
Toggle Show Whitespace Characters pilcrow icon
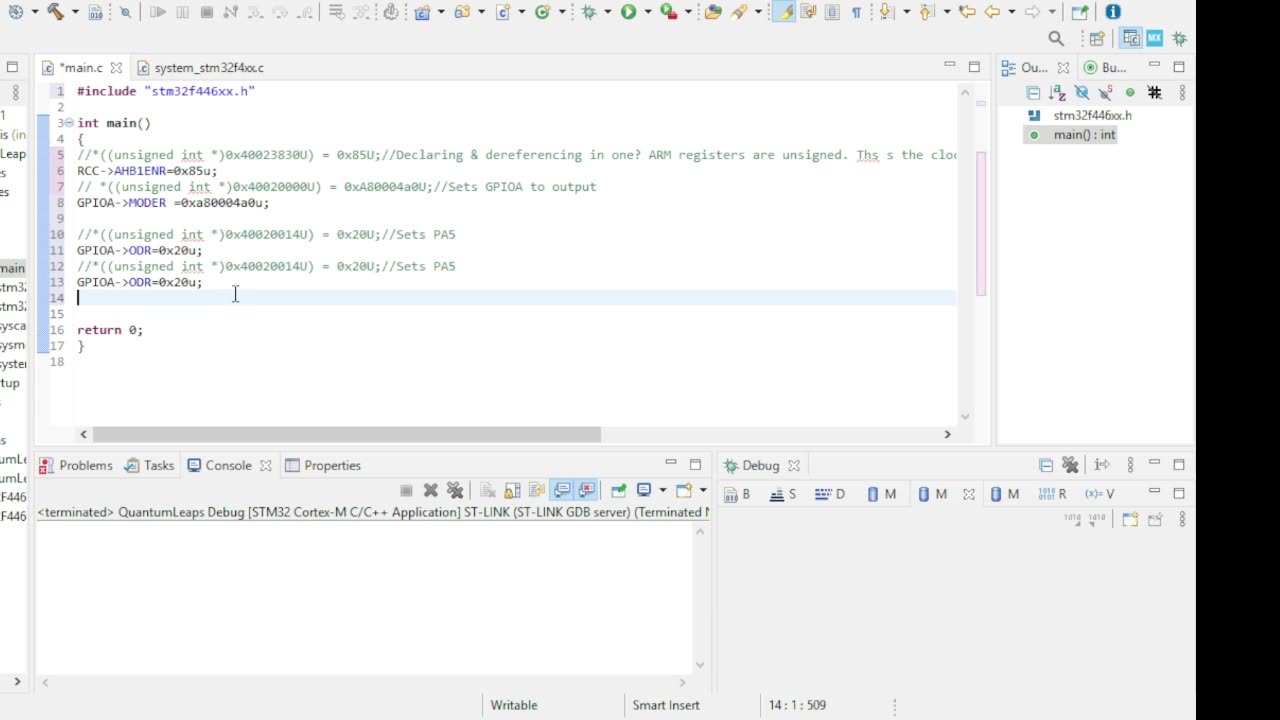click(856, 12)
